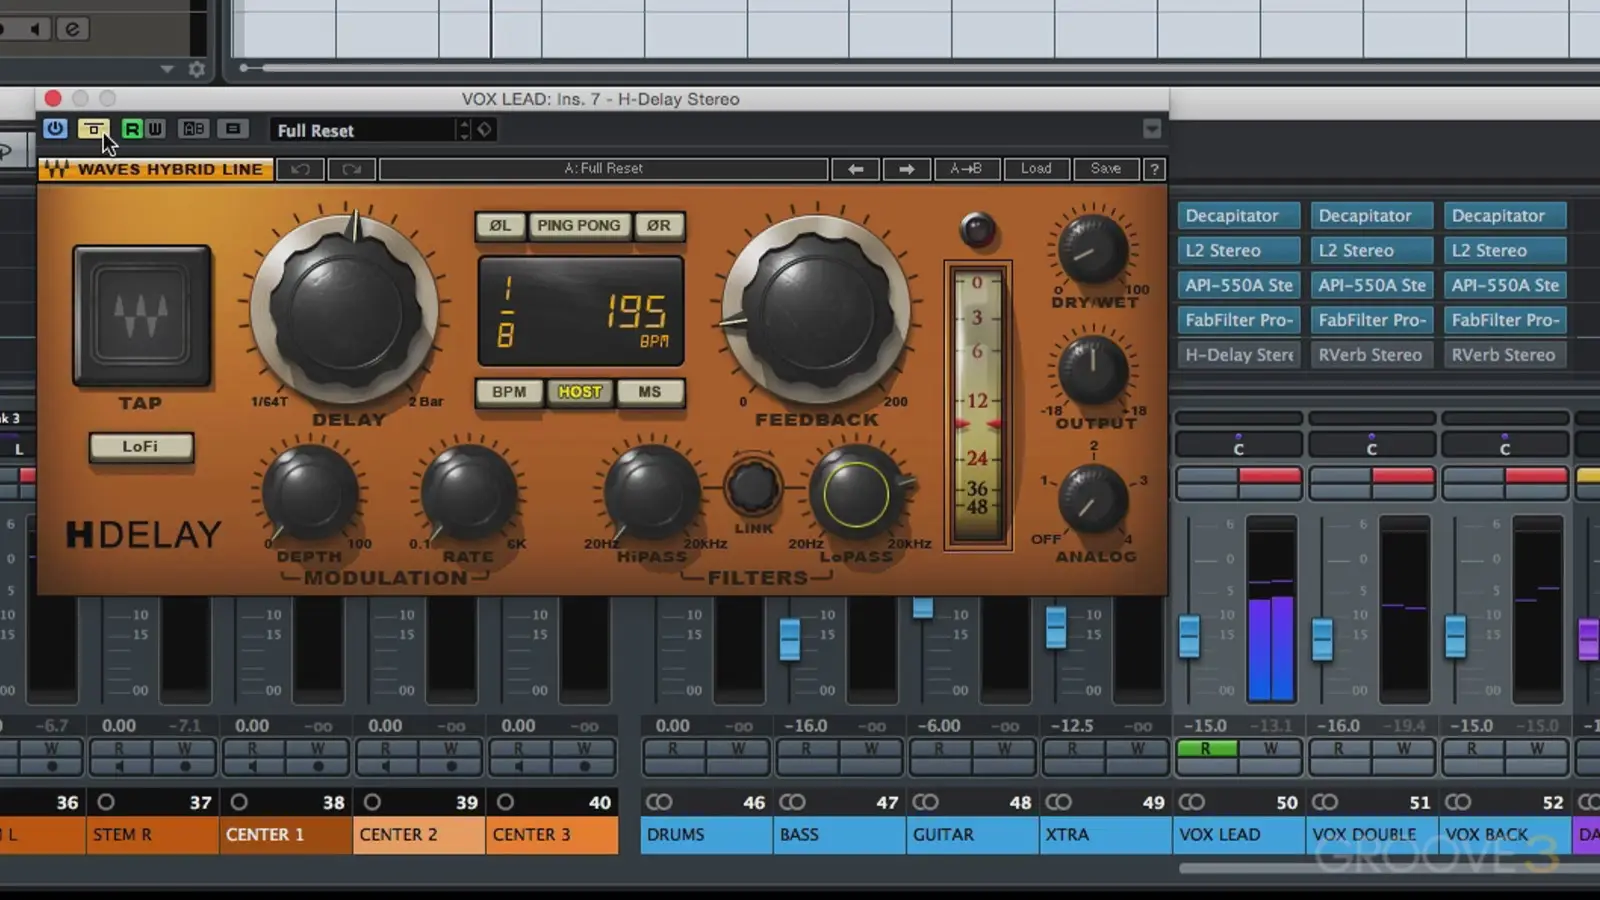Open RVerb Stereo insert on VOX DOUBLE
This screenshot has width=1600, height=900.
tap(1371, 355)
